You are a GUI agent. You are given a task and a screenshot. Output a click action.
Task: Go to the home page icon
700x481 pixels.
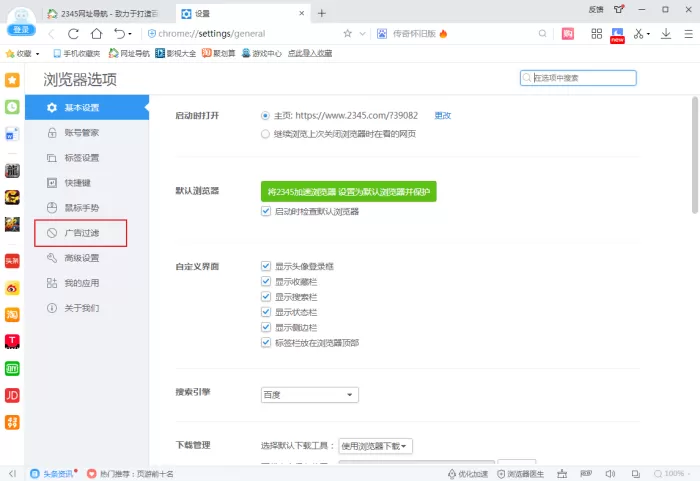point(96,33)
